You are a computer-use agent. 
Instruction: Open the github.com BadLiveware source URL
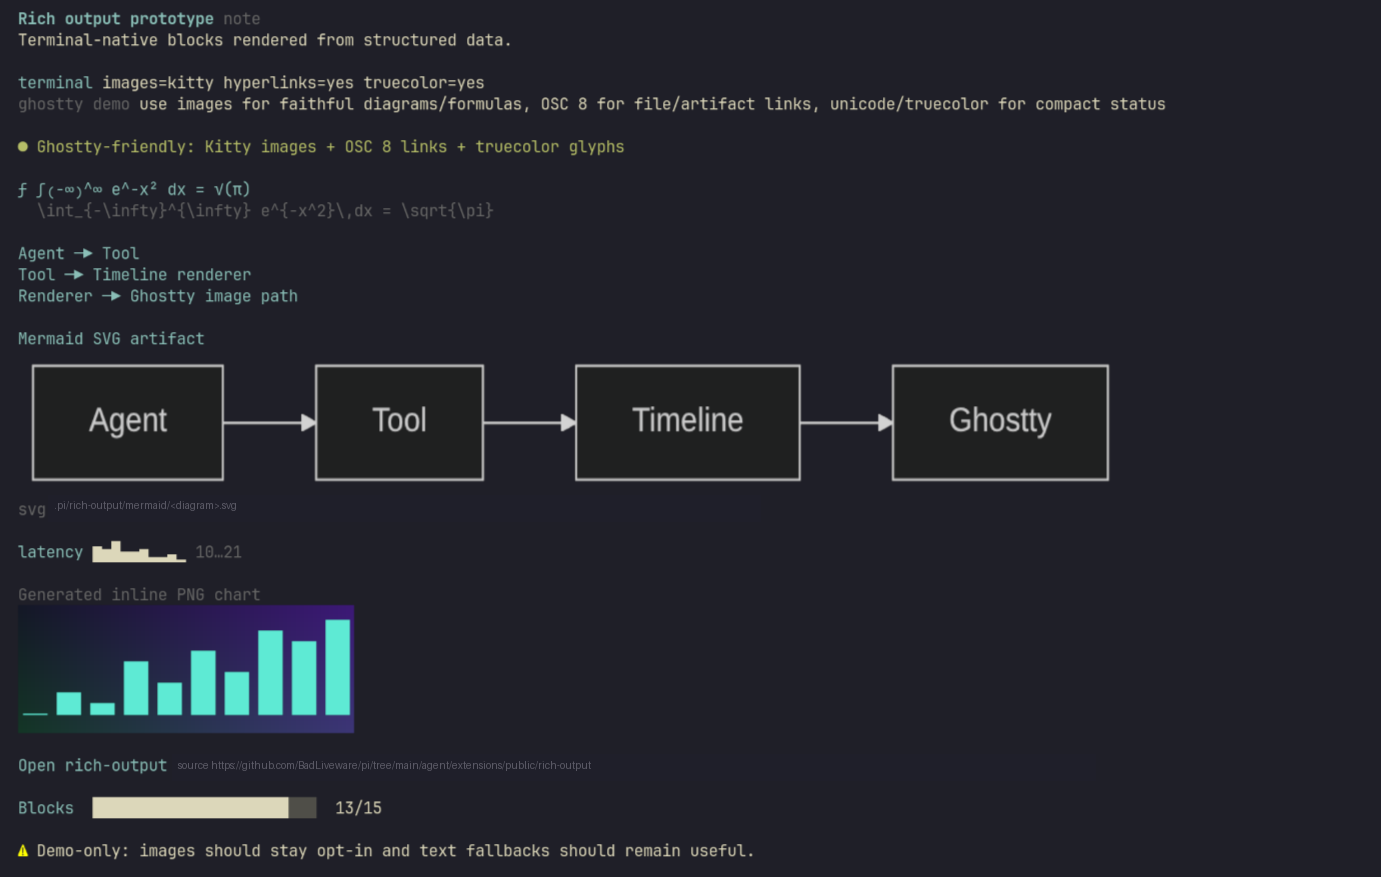(401, 766)
